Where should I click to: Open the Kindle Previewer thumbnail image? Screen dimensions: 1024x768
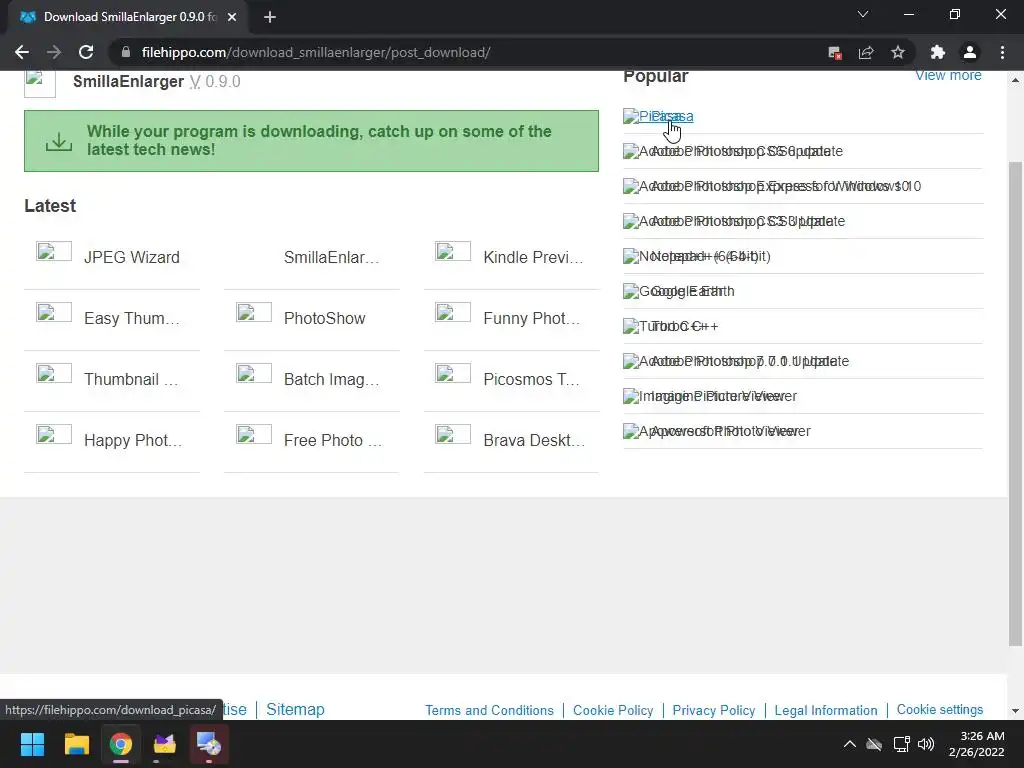click(x=453, y=251)
